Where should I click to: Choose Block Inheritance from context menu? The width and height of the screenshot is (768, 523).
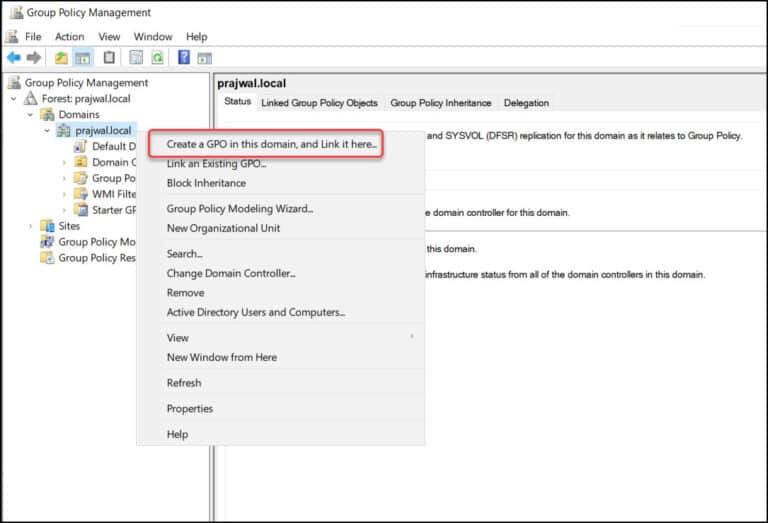pos(206,183)
